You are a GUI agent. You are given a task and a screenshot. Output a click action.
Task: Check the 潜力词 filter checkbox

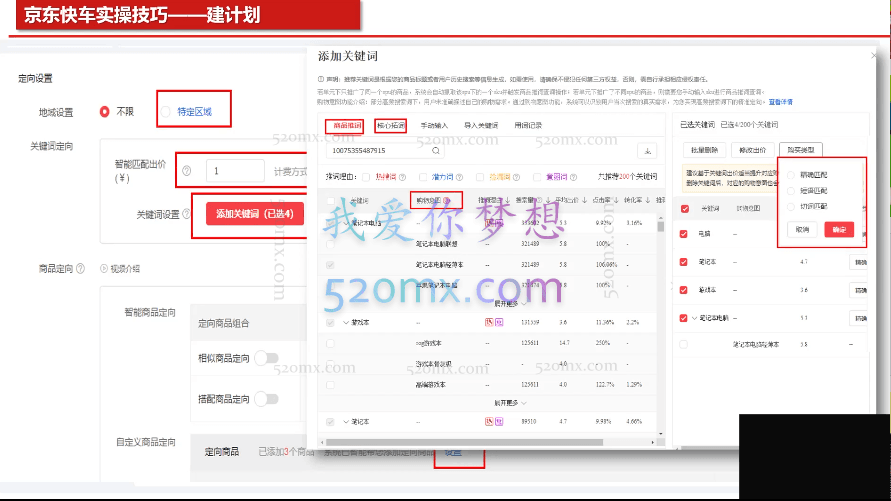[x=423, y=177]
